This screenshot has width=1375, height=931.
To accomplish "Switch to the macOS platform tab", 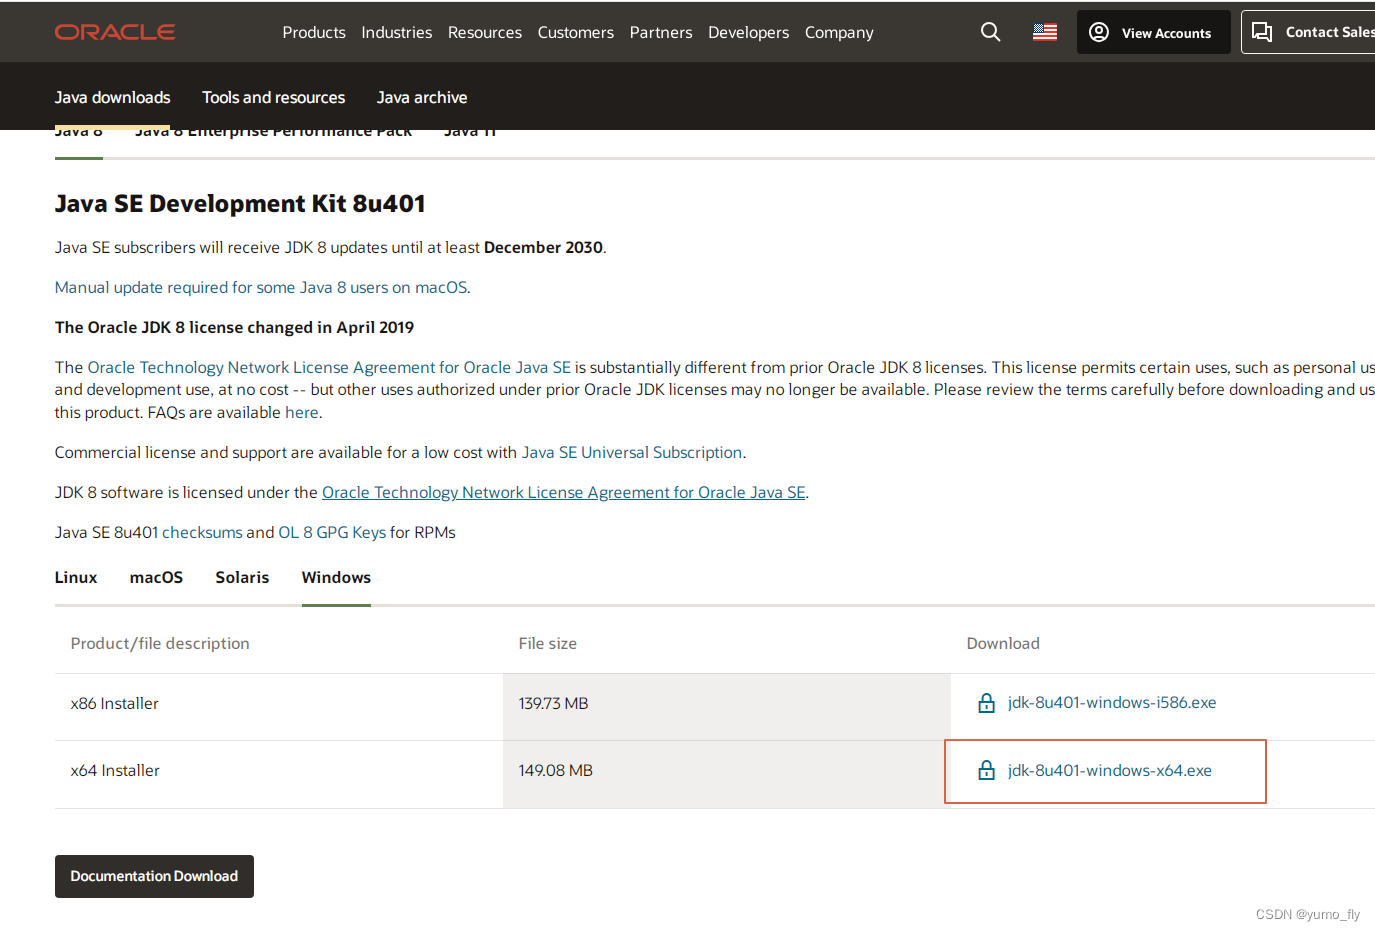I will (156, 577).
